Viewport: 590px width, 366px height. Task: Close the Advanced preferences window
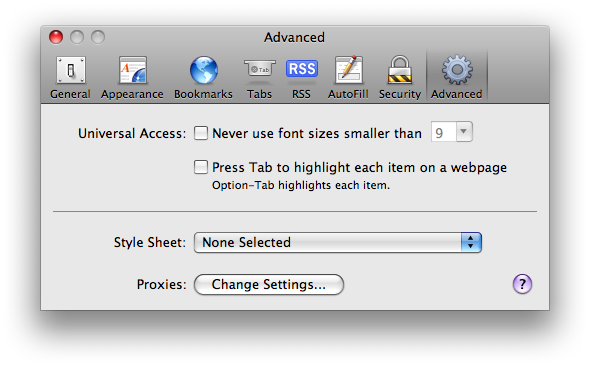[56, 37]
